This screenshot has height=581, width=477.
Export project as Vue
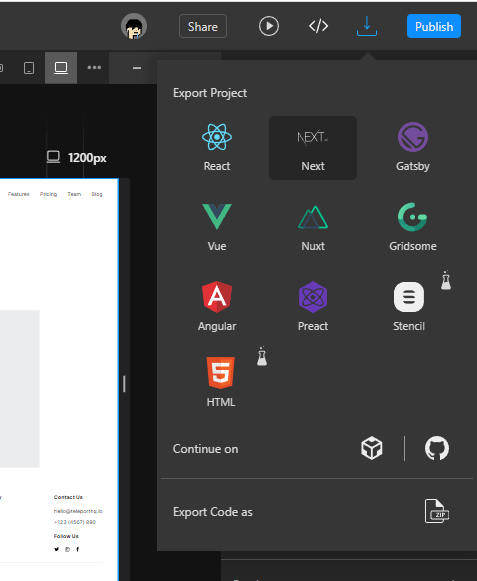click(x=217, y=228)
